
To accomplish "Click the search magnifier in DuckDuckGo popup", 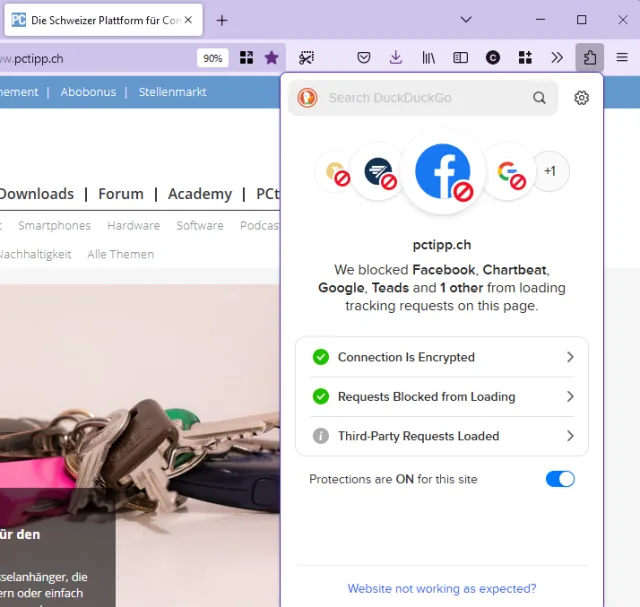I will 539,98.
